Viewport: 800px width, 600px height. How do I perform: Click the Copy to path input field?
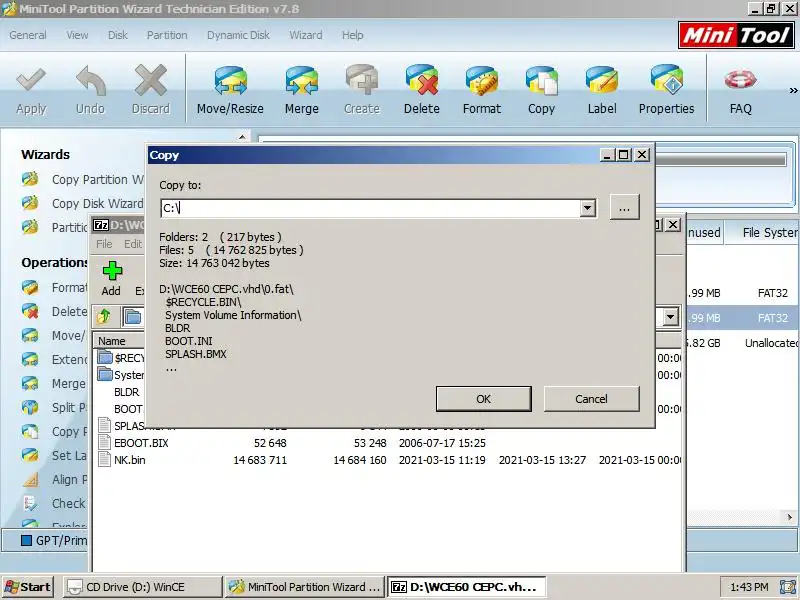click(370, 208)
